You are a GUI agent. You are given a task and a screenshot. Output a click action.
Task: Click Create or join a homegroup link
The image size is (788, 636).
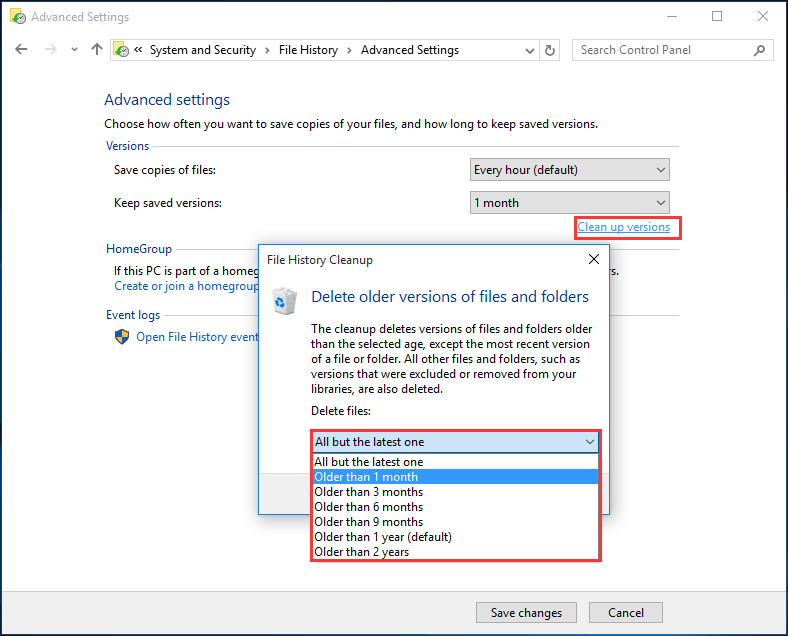pyautogui.click(x=186, y=286)
